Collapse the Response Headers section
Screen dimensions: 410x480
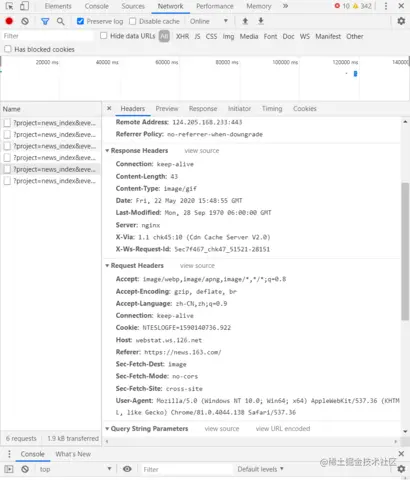(107, 151)
